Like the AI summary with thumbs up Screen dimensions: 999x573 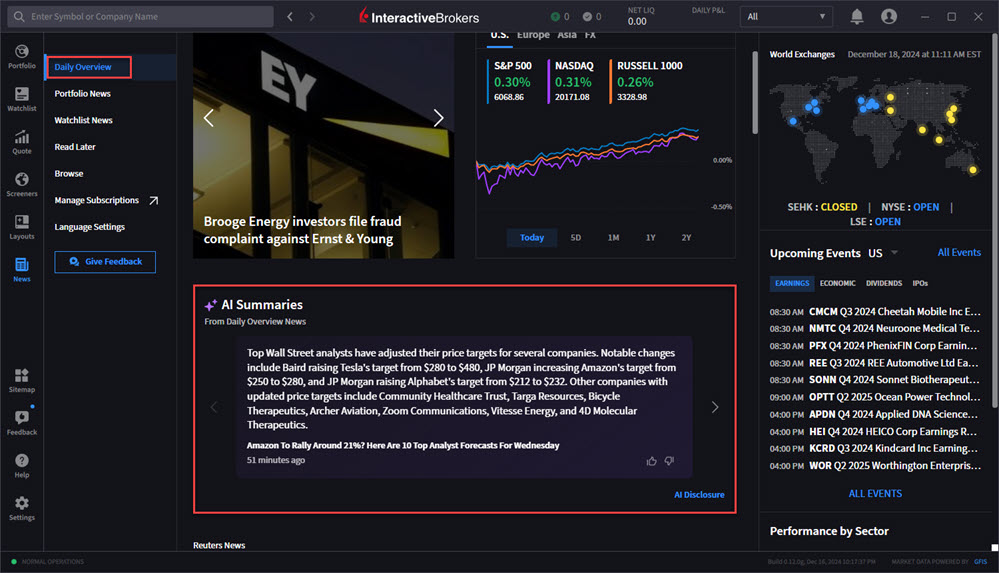(x=651, y=461)
